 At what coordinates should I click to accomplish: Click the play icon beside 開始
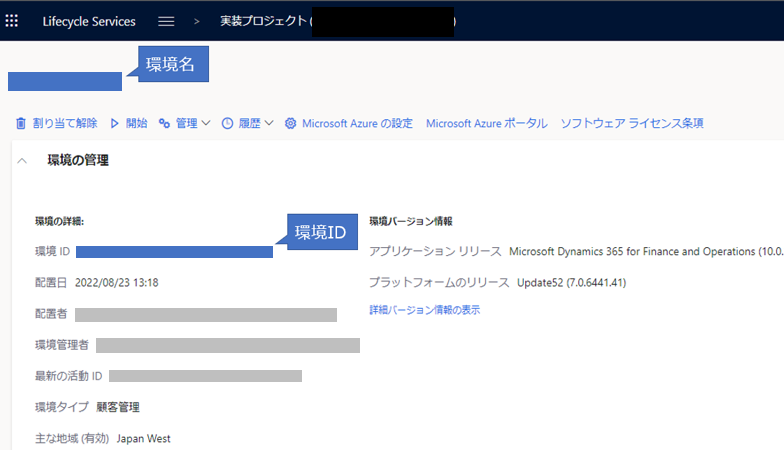point(114,123)
